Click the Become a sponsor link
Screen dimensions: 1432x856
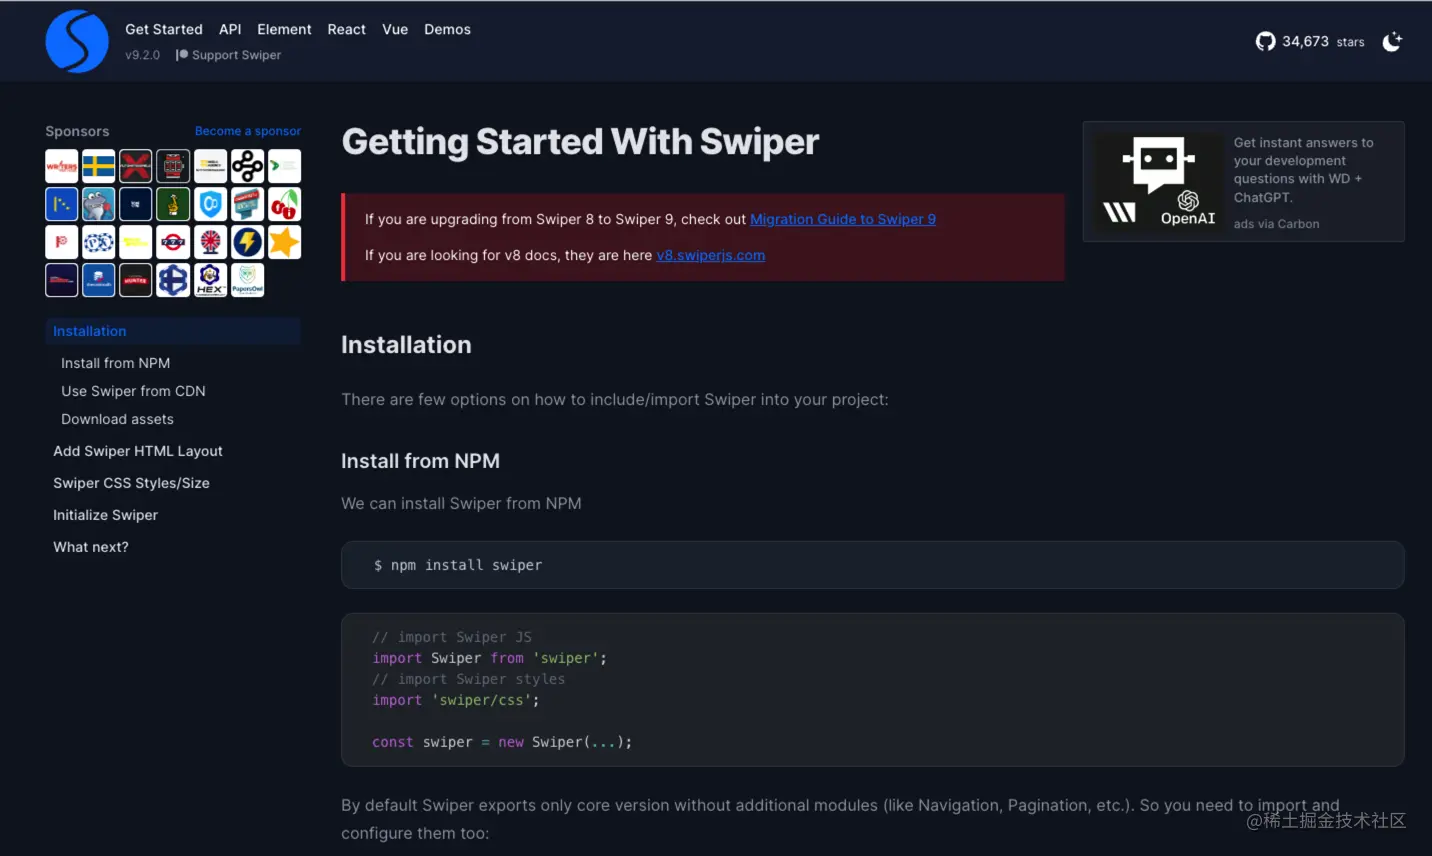(248, 131)
